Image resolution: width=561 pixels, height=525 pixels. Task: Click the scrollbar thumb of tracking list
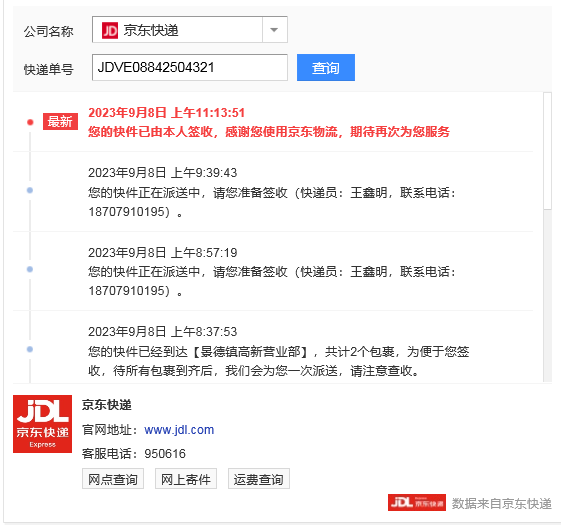point(547,151)
